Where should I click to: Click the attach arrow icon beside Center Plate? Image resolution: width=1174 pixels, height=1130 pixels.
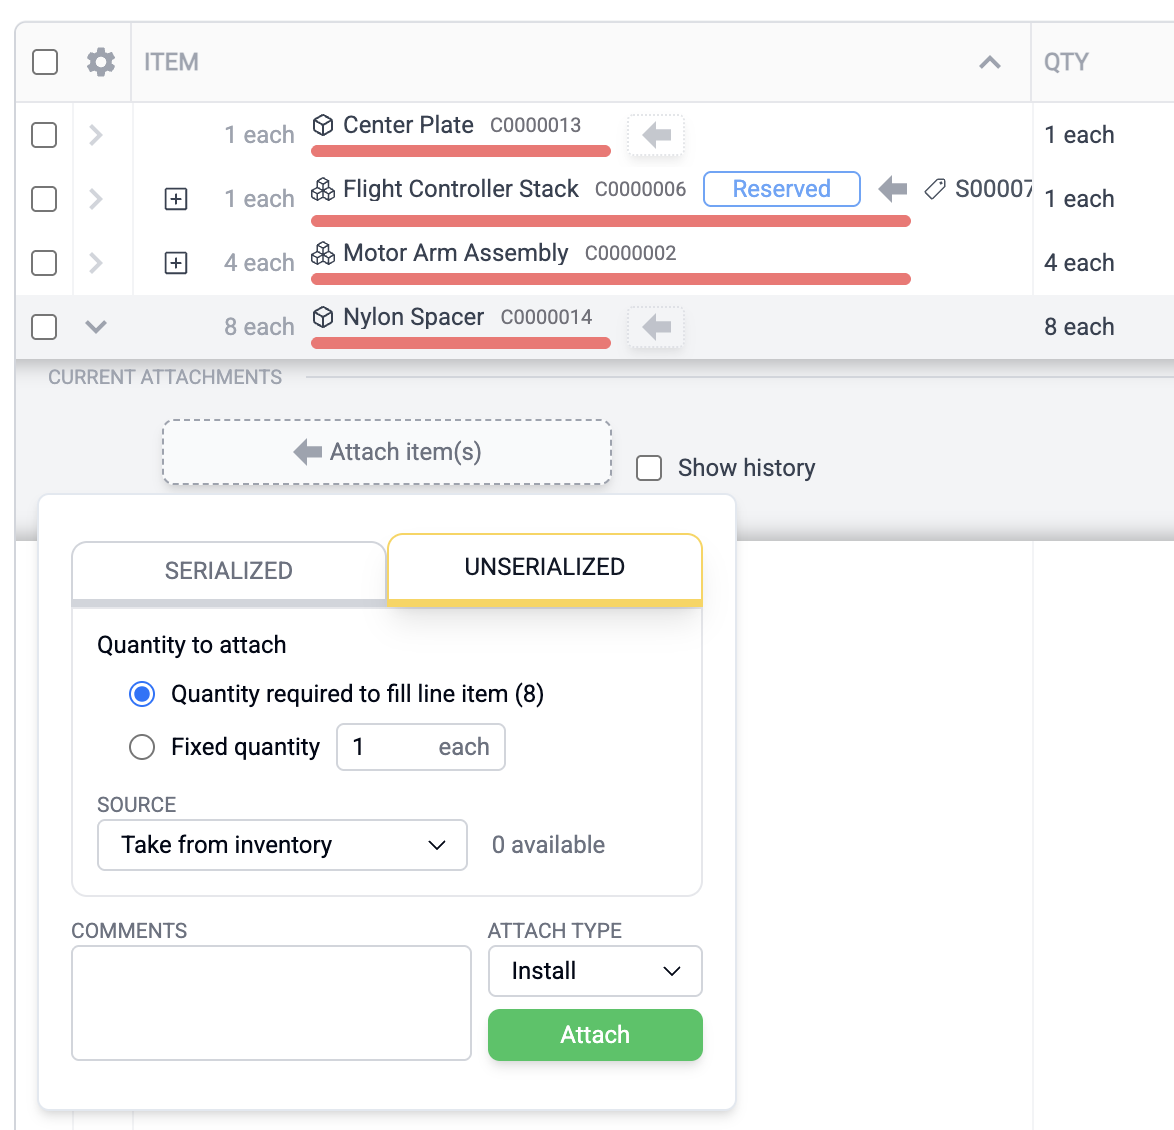click(x=655, y=135)
